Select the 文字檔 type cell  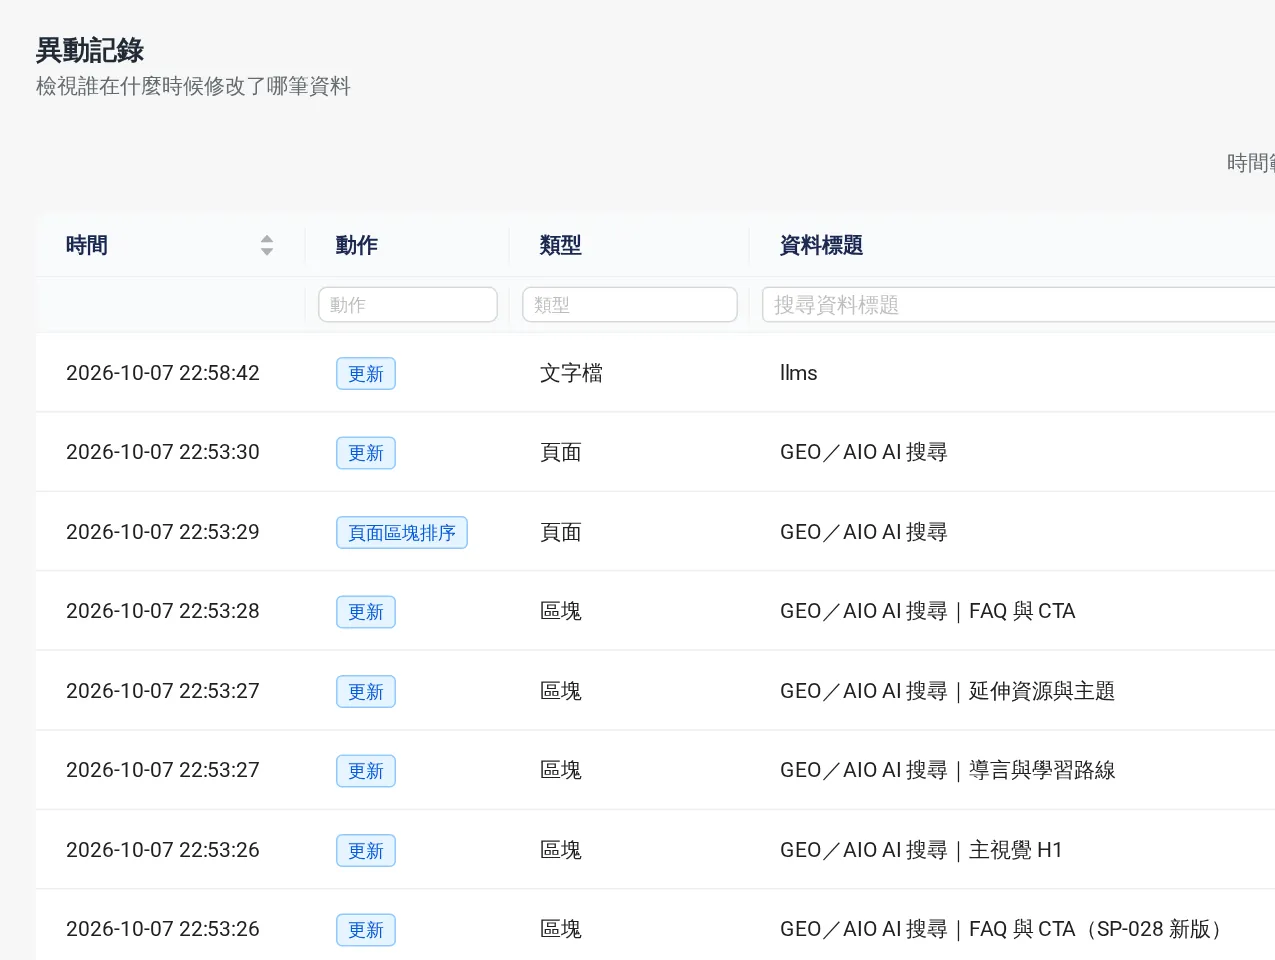(x=571, y=373)
